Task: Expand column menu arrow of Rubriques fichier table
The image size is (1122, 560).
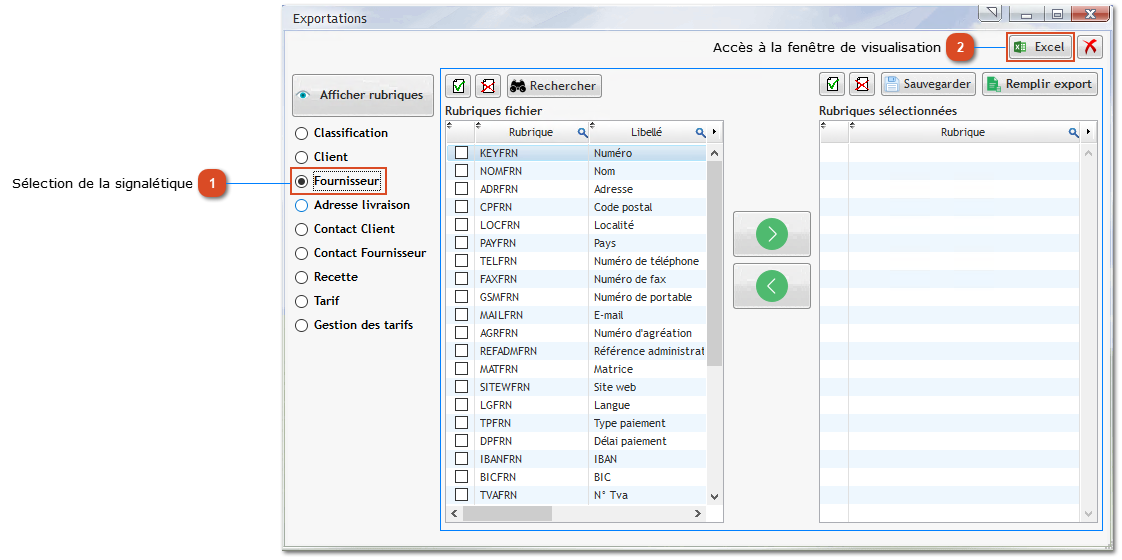Action: coord(714,132)
